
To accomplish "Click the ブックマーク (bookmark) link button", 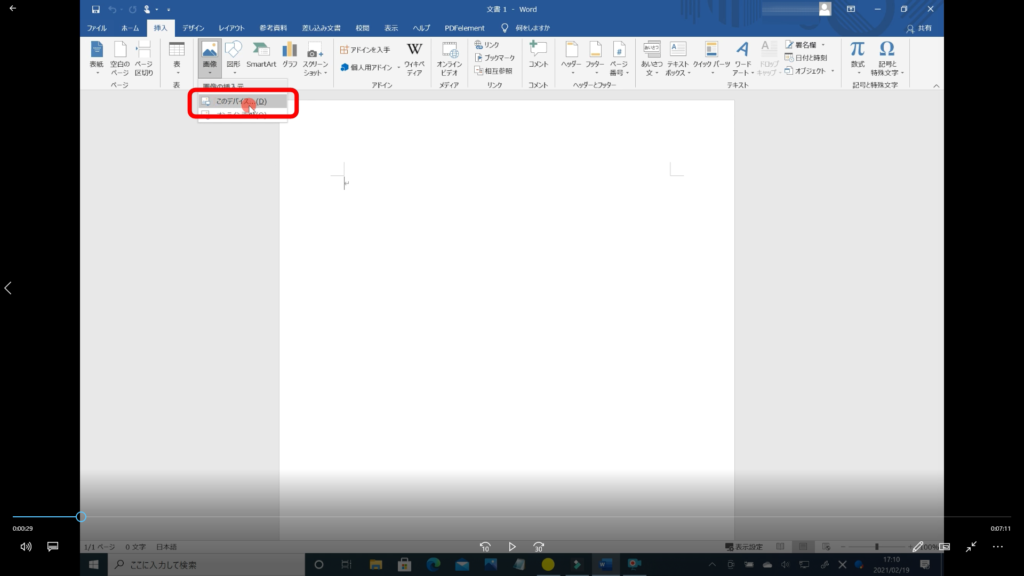I will pyautogui.click(x=497, y=58).
